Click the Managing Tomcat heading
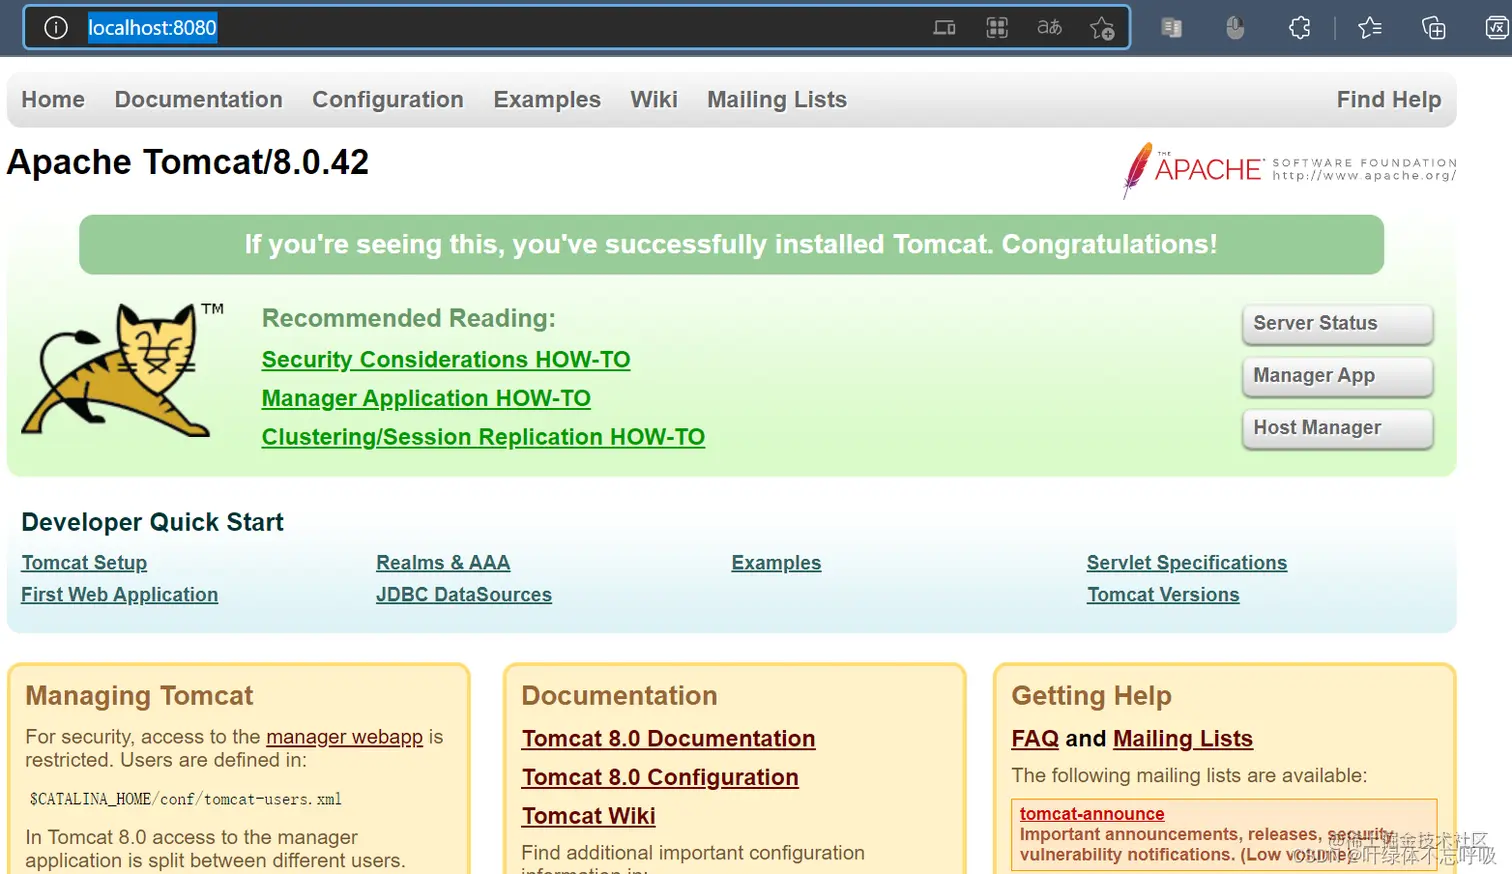Image resolution: width=1512 pixels, height=874 pixels. click(139, 696)
